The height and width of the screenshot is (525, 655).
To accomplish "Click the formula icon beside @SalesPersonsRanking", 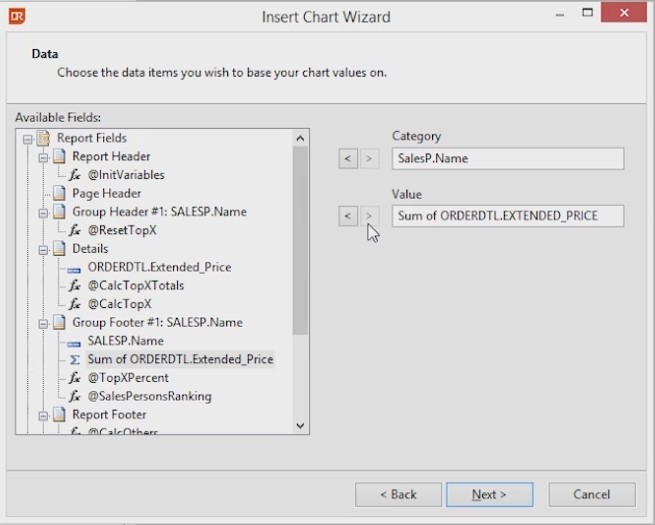I will (x=75, y=396).
